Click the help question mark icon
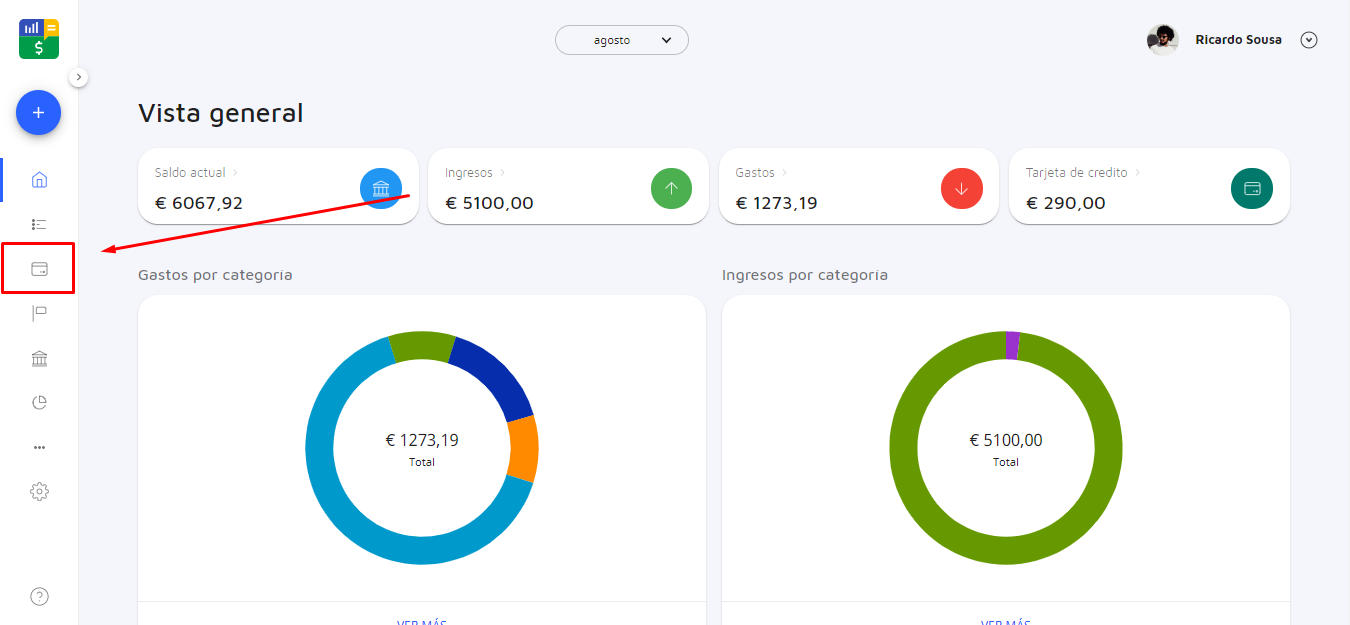1350x625 pixels. tap(39, 597)
